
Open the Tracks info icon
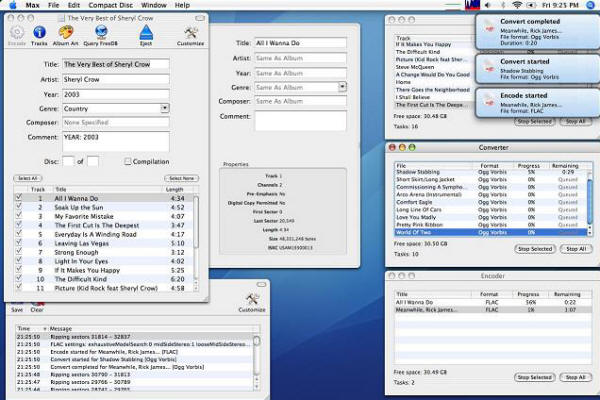click(39, 33)
